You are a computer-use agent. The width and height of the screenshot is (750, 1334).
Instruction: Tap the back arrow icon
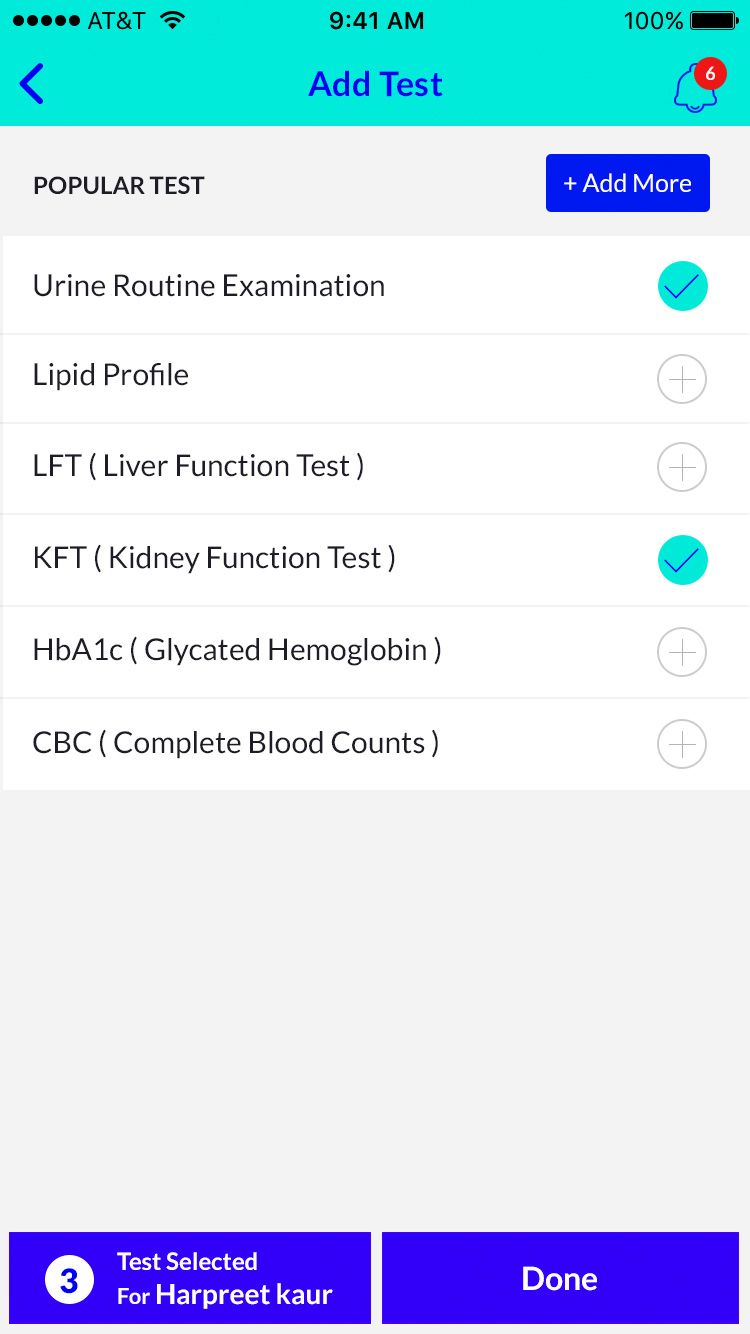pos(32,84)
